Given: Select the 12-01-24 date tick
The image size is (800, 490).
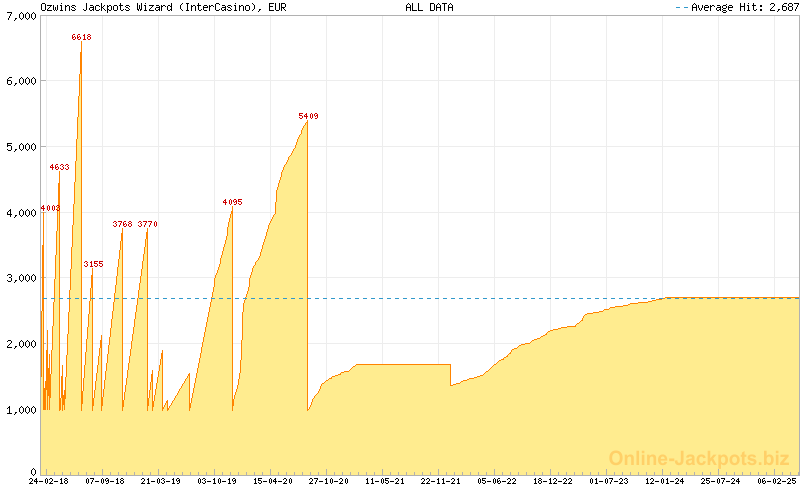Looking at the screenshot, I should tap(664, 481).
